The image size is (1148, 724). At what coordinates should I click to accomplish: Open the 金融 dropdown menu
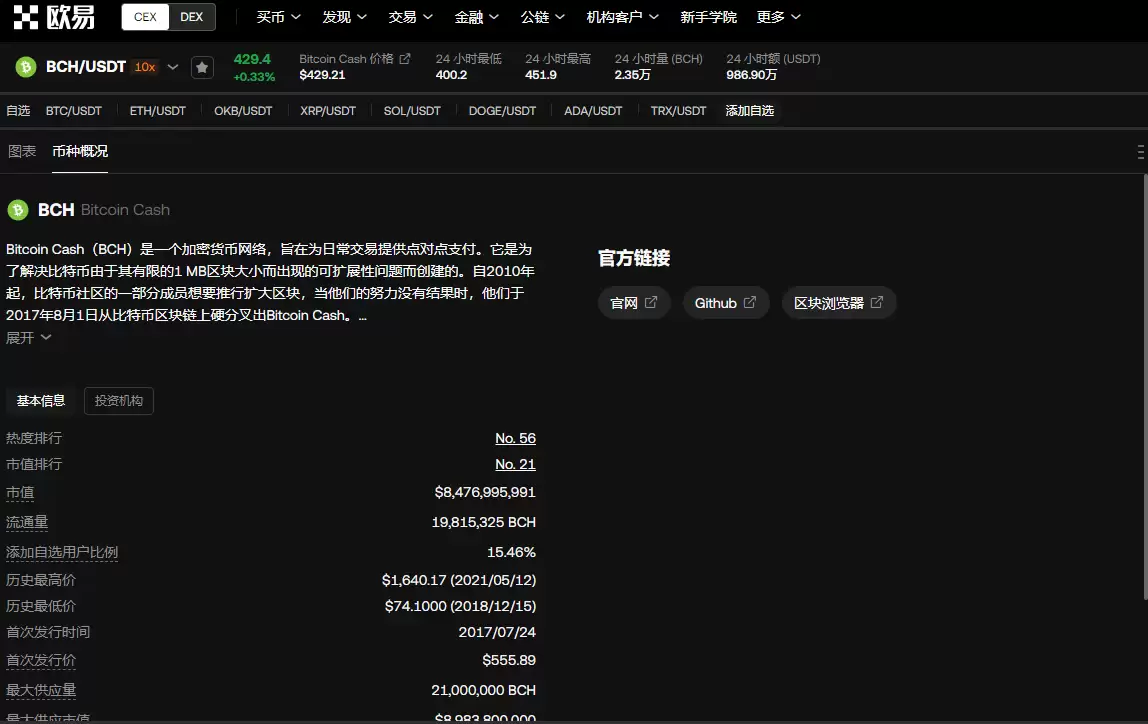[476, 17]
